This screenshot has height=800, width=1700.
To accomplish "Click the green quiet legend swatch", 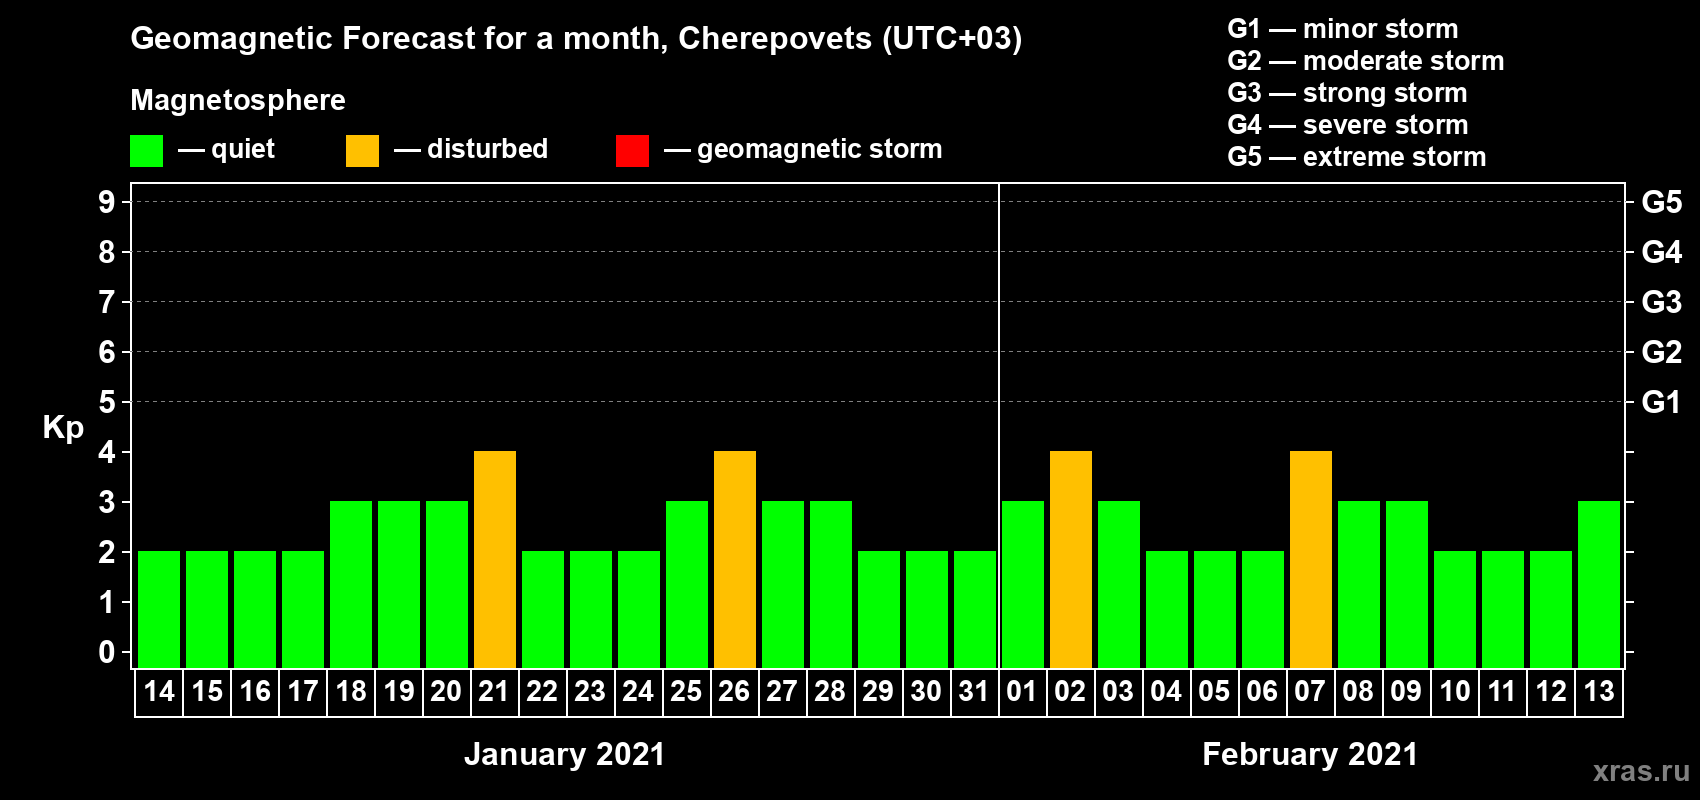I will (146, 151).
